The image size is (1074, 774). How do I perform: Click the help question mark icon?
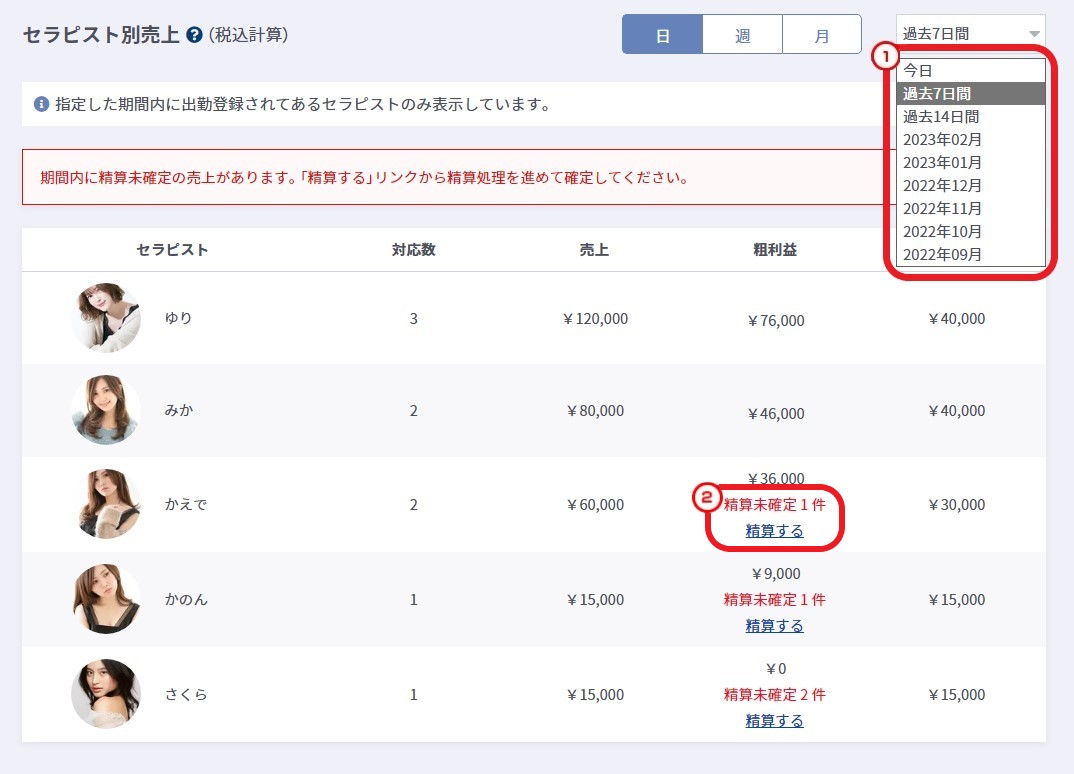(x=194, y=35)
